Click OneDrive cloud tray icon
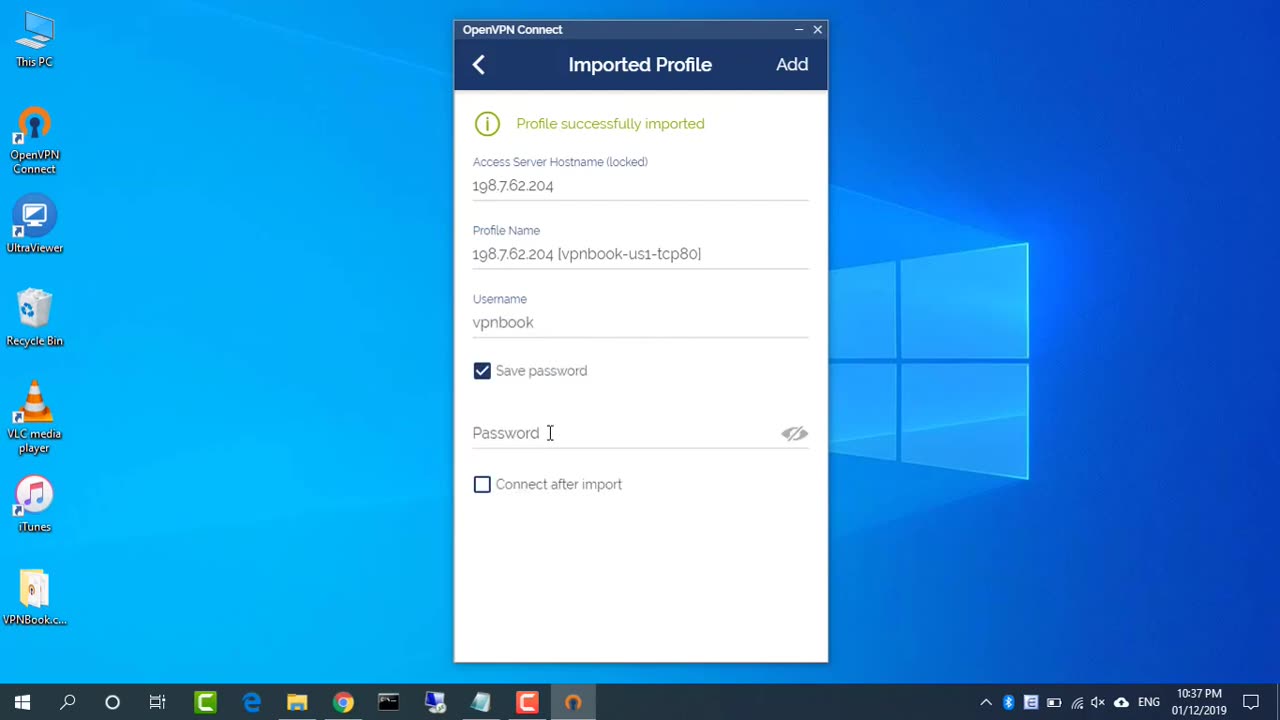 coord(1121,702)
